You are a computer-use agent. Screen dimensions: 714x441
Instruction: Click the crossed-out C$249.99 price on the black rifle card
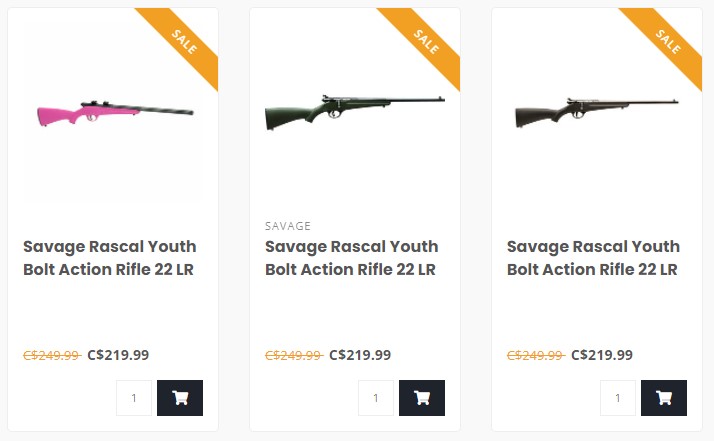[x=536, y=355]
